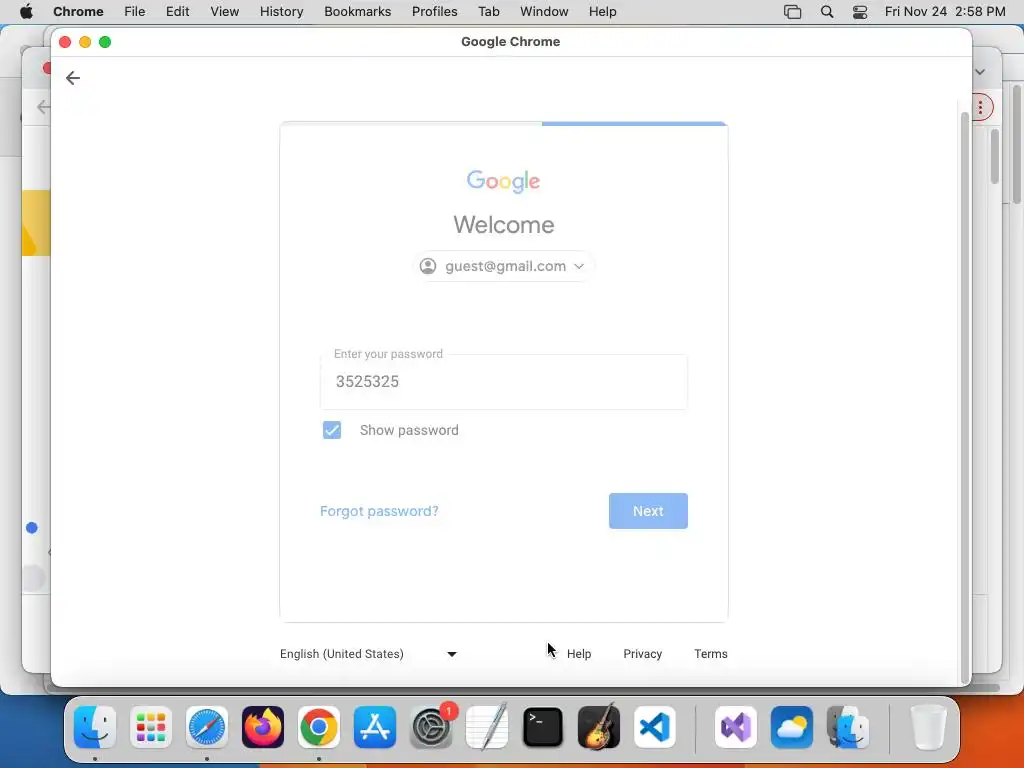Open the Profiles menu
This screenshot has height=768, width=1024.
(435, 12)
